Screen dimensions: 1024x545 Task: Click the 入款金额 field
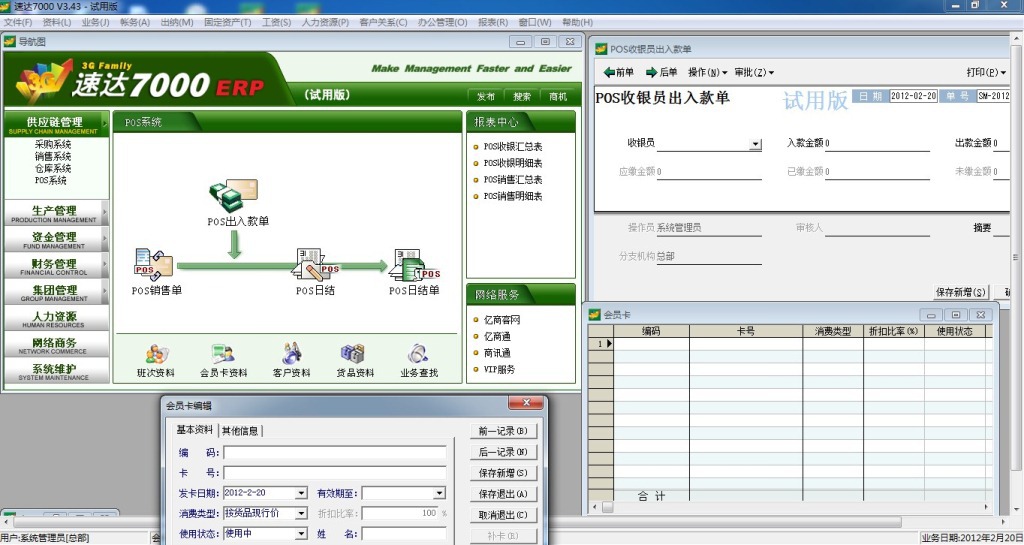[x=877, y=143]
